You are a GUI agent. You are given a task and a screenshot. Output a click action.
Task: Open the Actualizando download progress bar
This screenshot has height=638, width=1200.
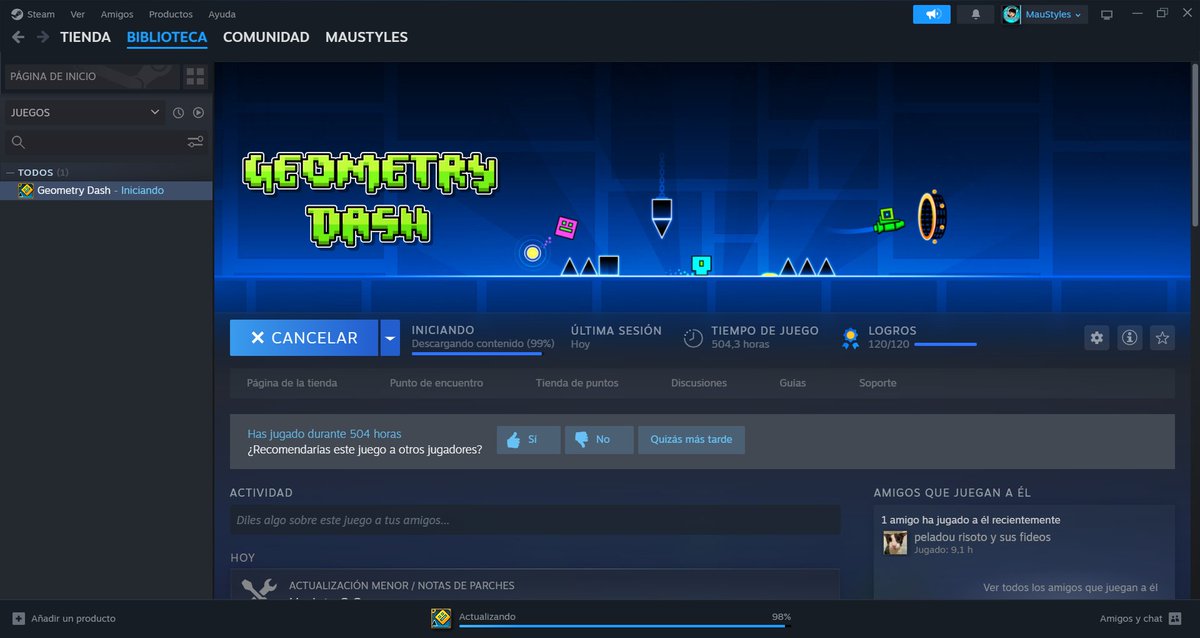click(624, 626)
